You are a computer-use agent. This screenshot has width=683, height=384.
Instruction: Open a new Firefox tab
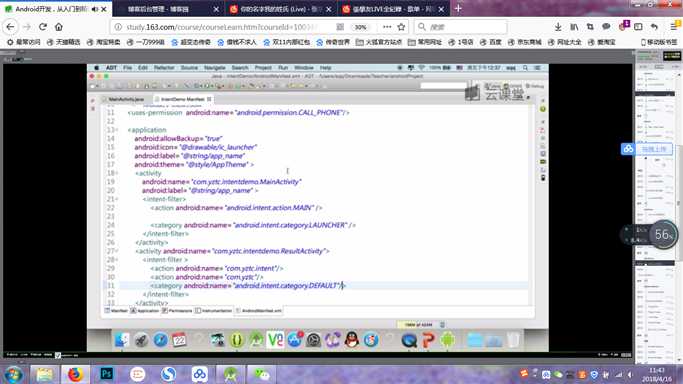pos(458,9)
